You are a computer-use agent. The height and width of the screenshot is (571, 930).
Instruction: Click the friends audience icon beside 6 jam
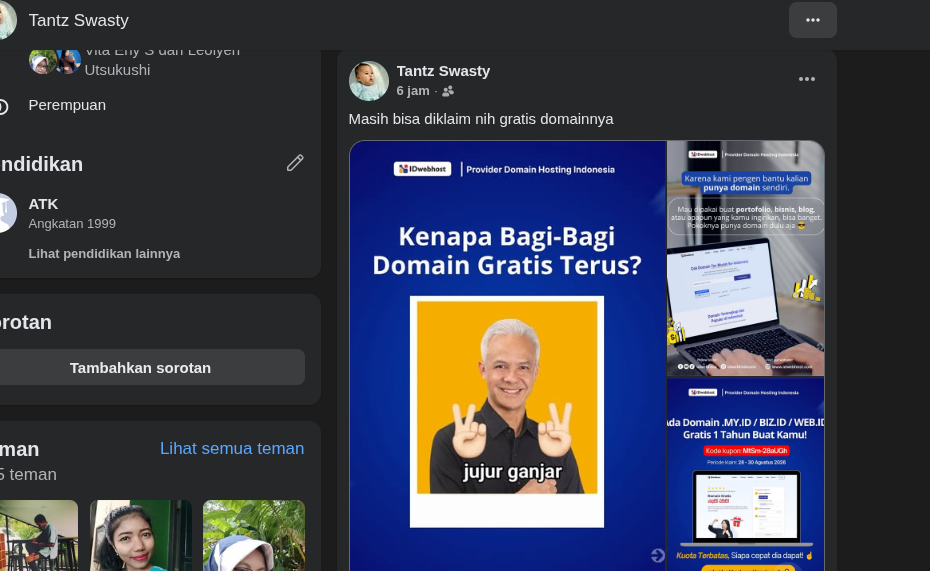(x=448, y=91)
